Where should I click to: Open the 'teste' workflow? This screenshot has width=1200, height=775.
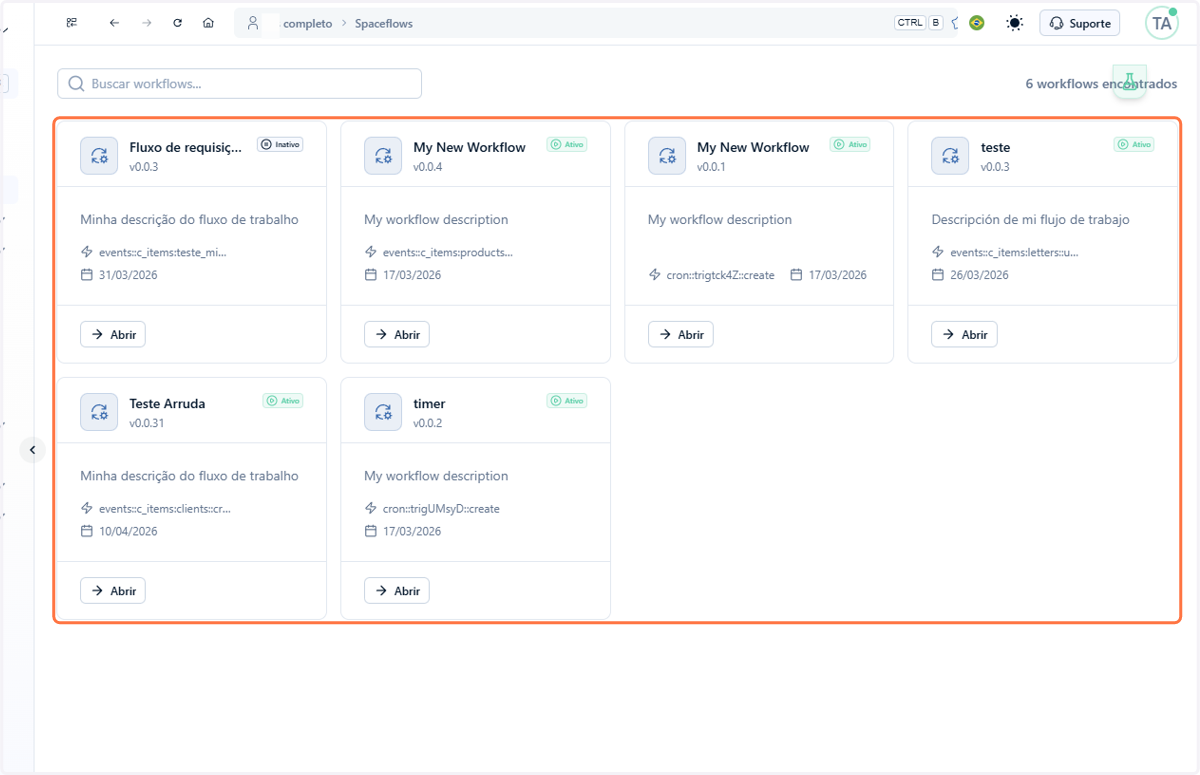[964, 334]
